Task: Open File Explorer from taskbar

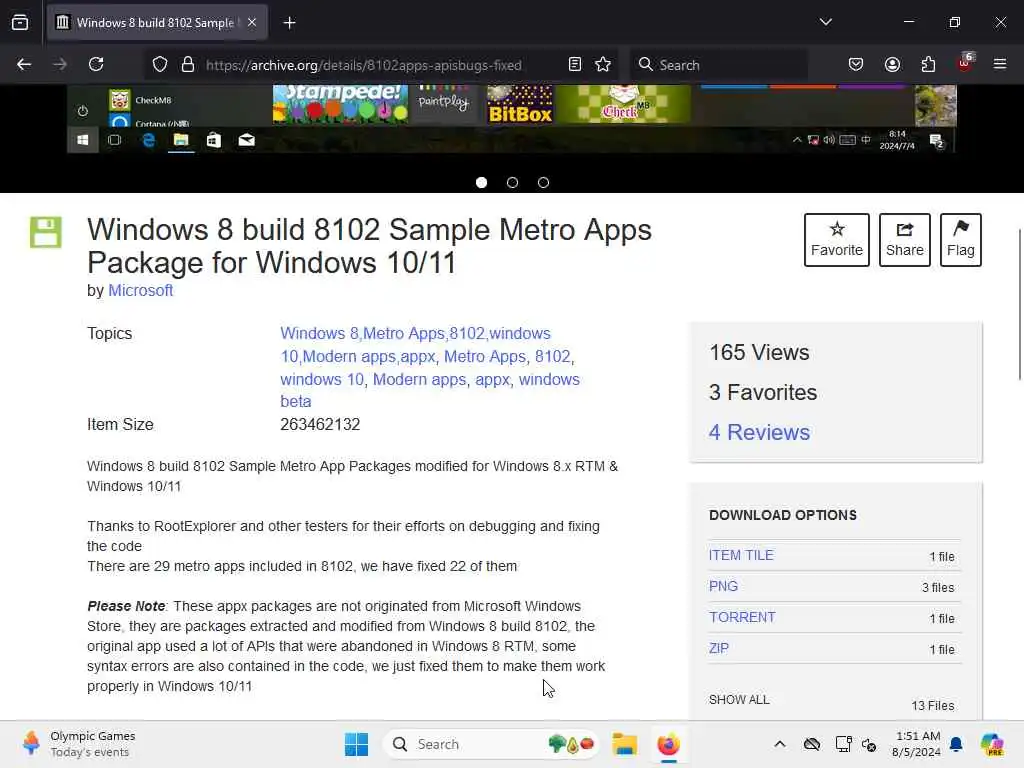Action: point(624,744)
